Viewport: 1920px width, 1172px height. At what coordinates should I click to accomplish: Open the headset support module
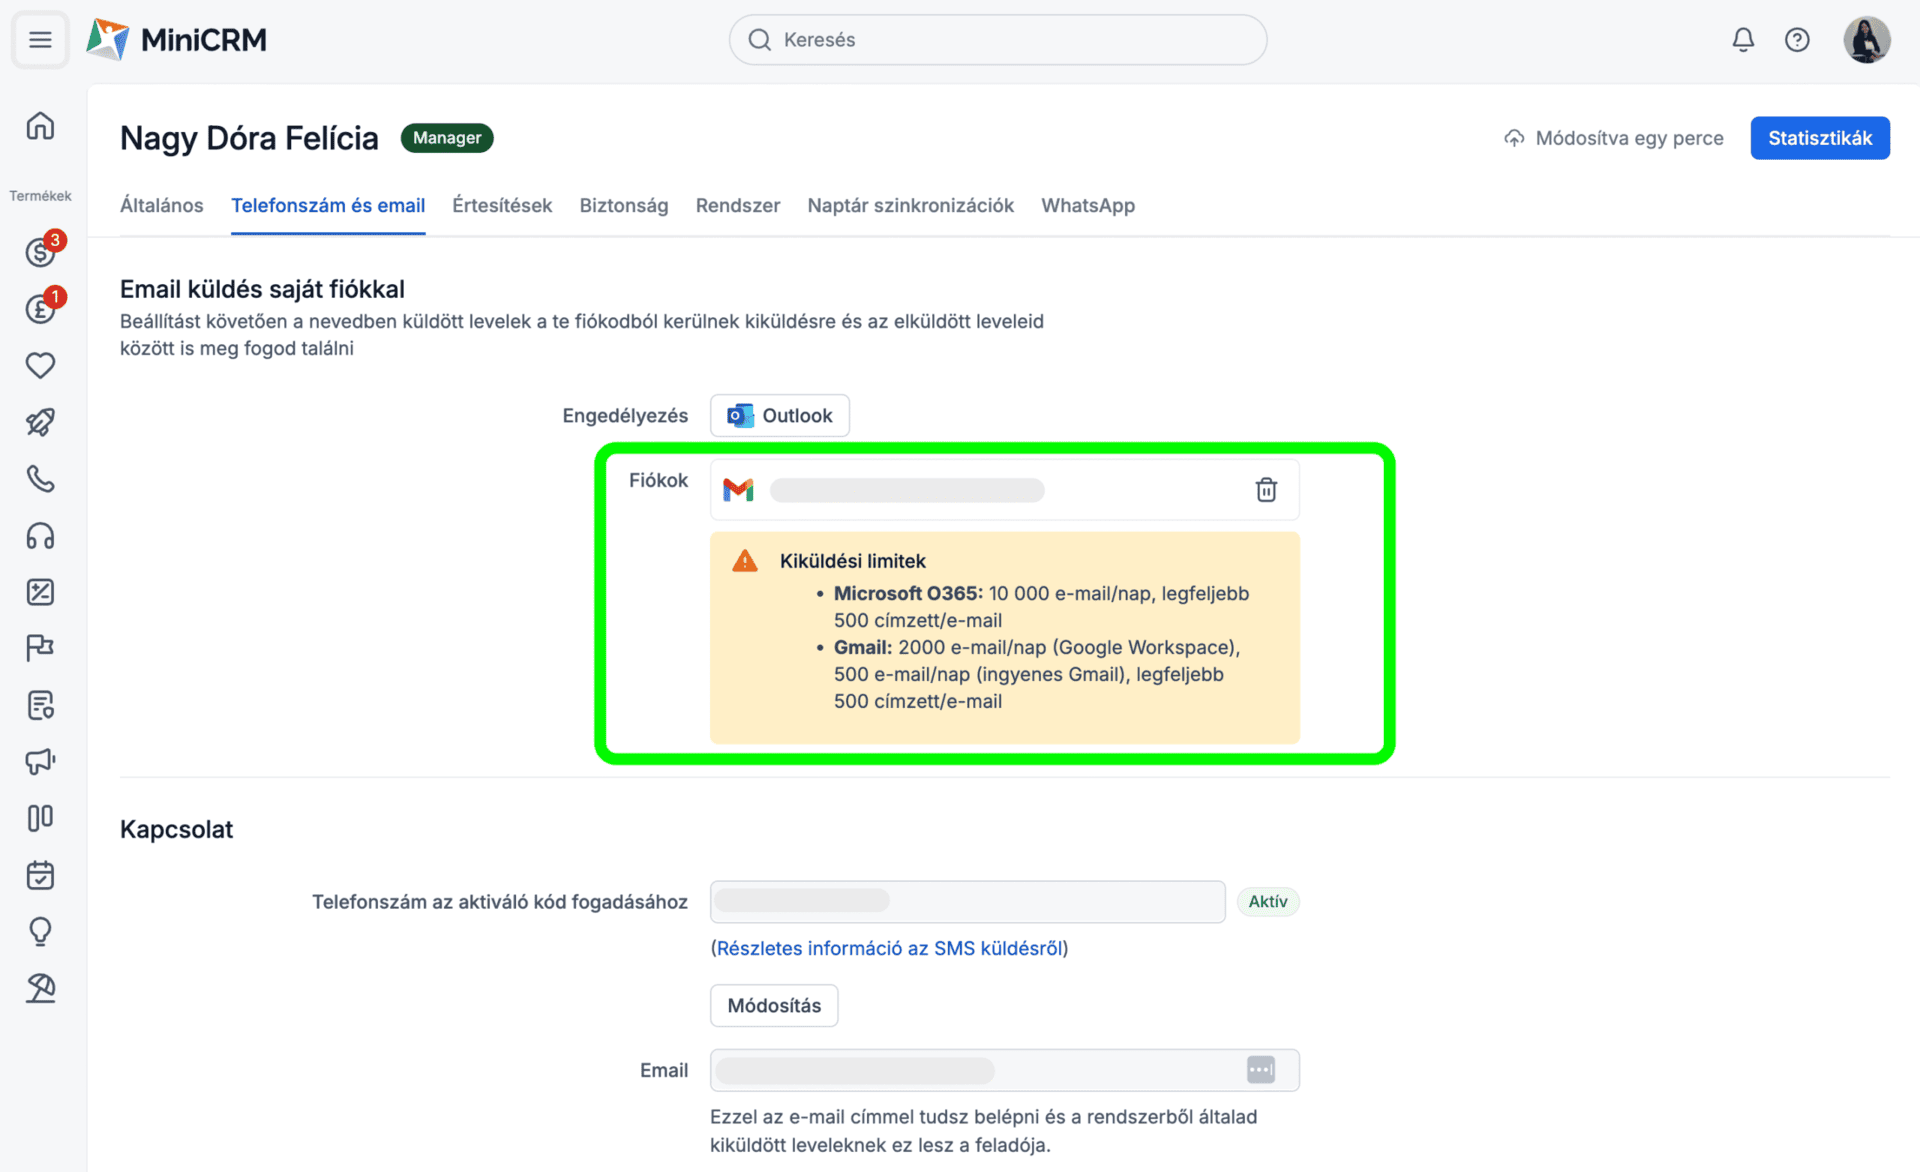tap(40, 536)
